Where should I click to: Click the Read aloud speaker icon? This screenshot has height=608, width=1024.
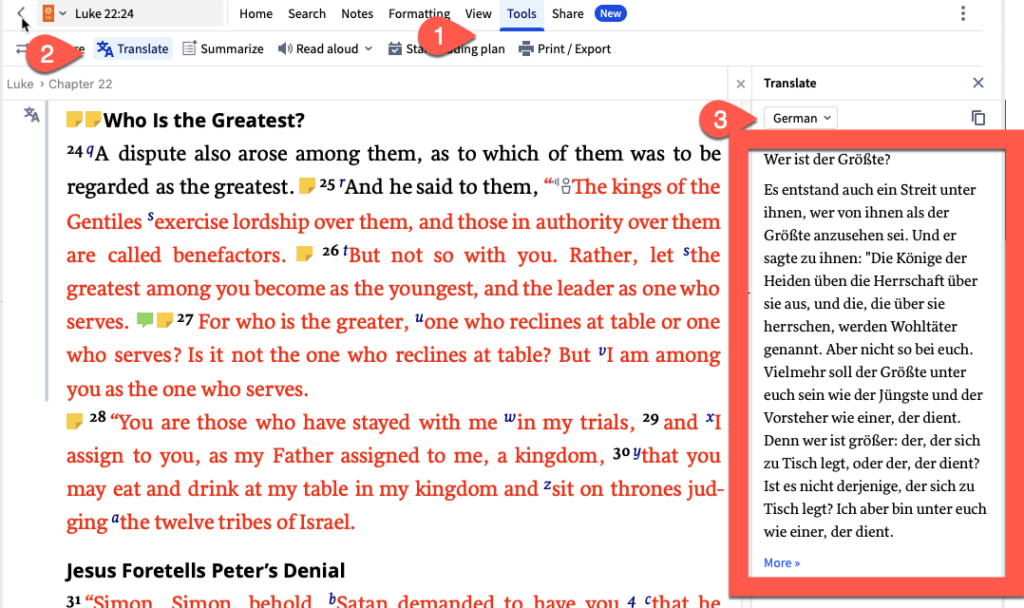[284, 49]
